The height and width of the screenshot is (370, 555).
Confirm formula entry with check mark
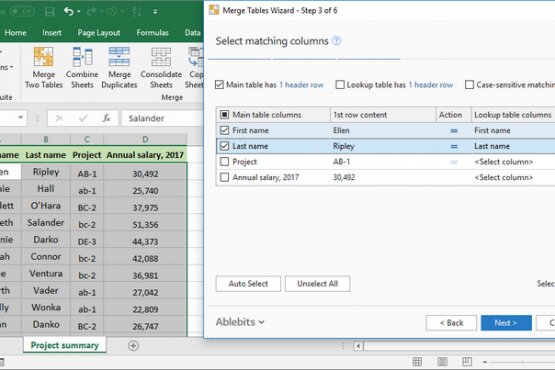(83, 118)
